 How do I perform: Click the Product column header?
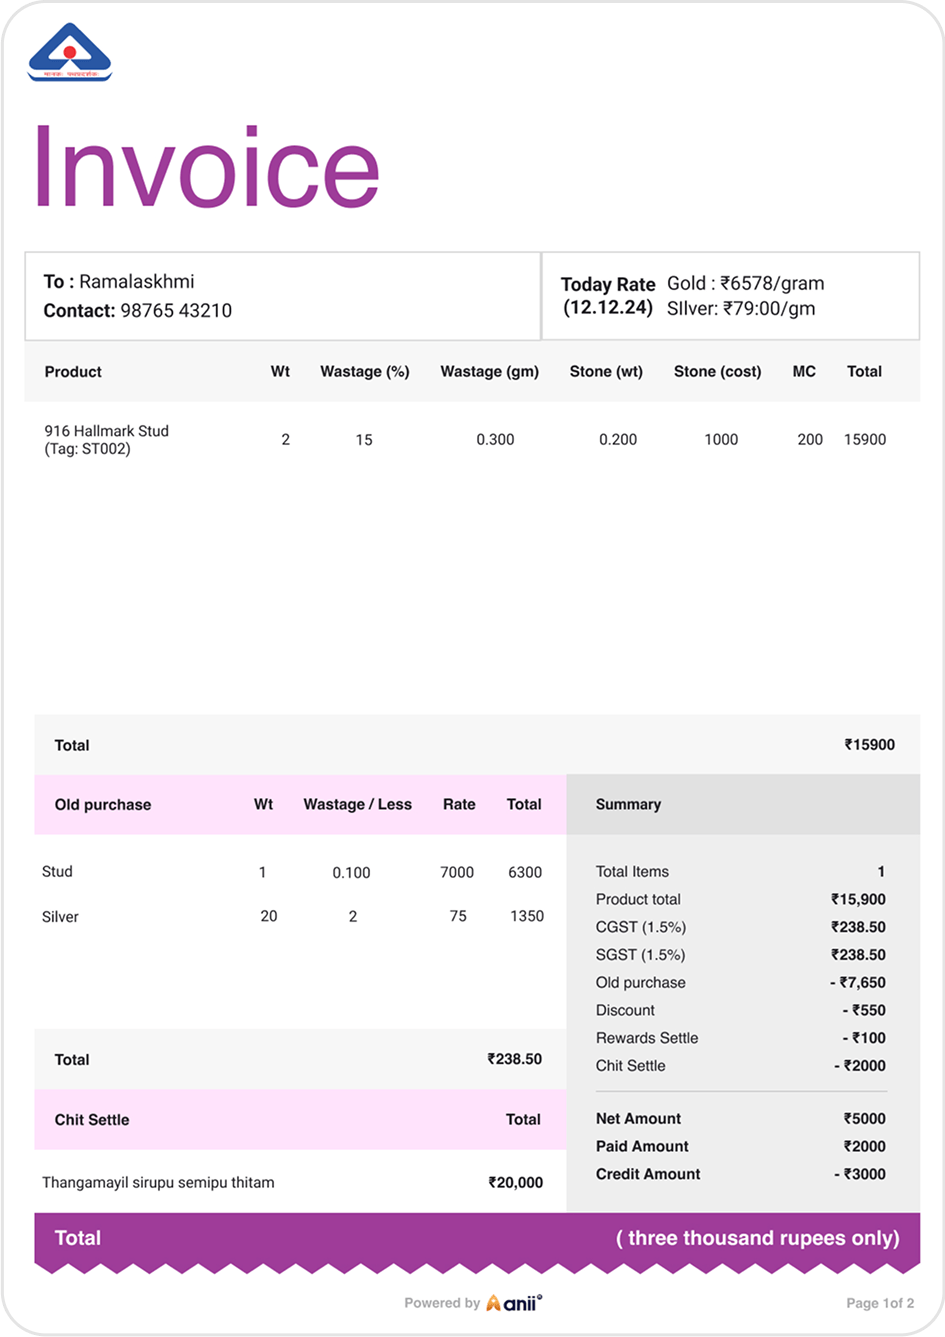[x=73, y=372]
